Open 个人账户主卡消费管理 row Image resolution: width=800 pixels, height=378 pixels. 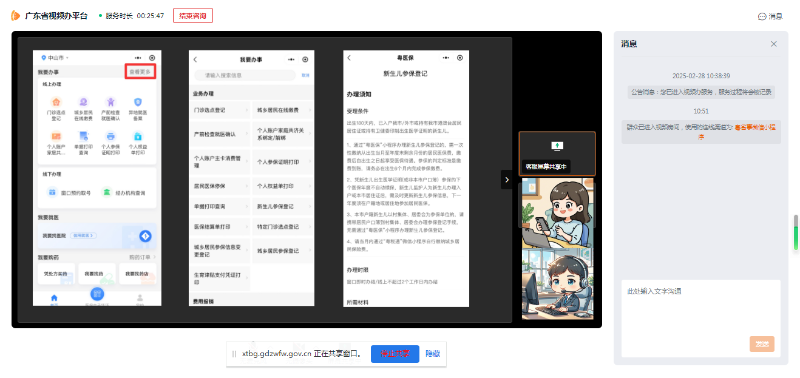pyautogui.click(x=219, y=162)
